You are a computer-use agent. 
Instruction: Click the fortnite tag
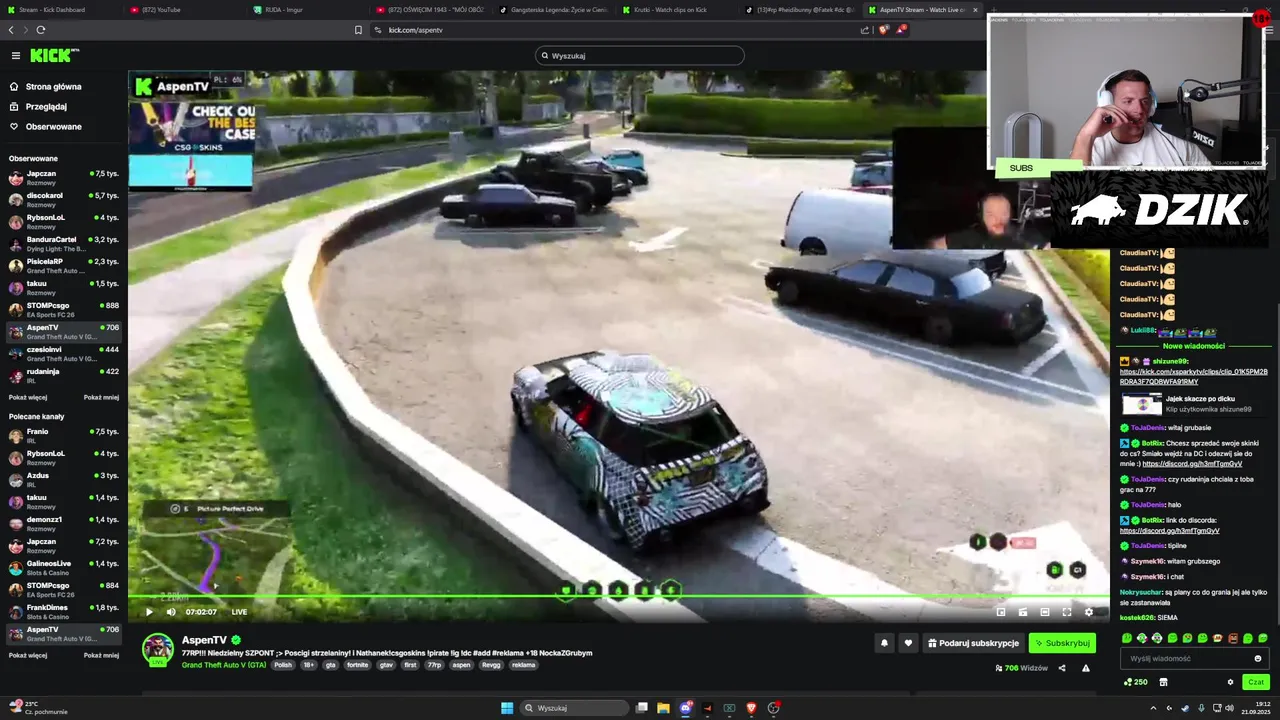(357, 665)
